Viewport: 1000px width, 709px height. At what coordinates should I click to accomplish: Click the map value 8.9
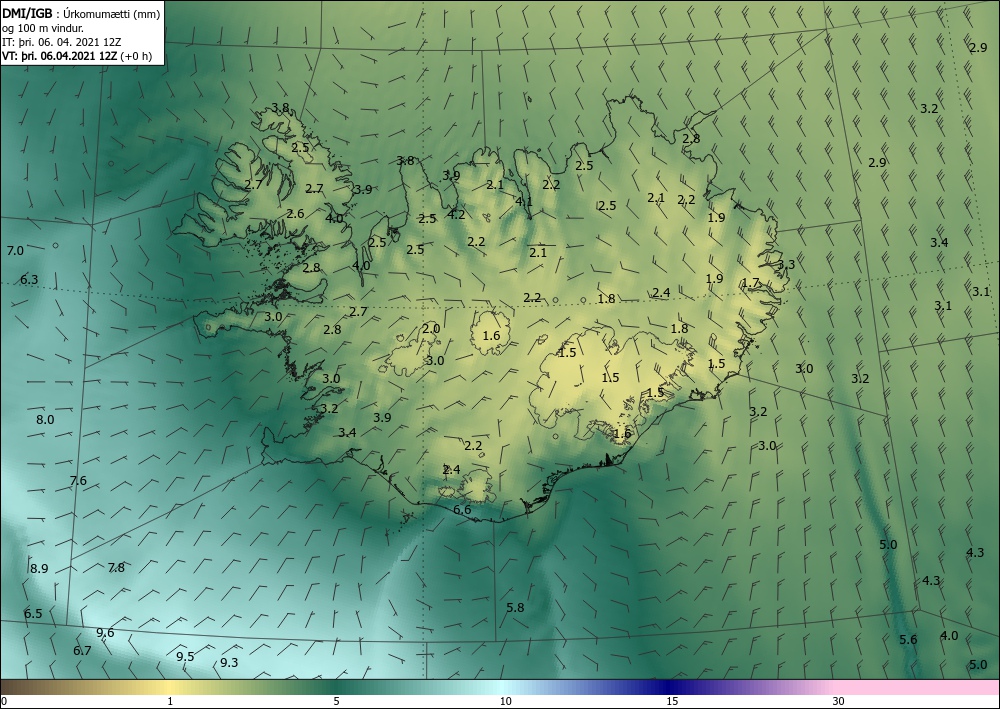pyautogui.click(x=39, y=568)
